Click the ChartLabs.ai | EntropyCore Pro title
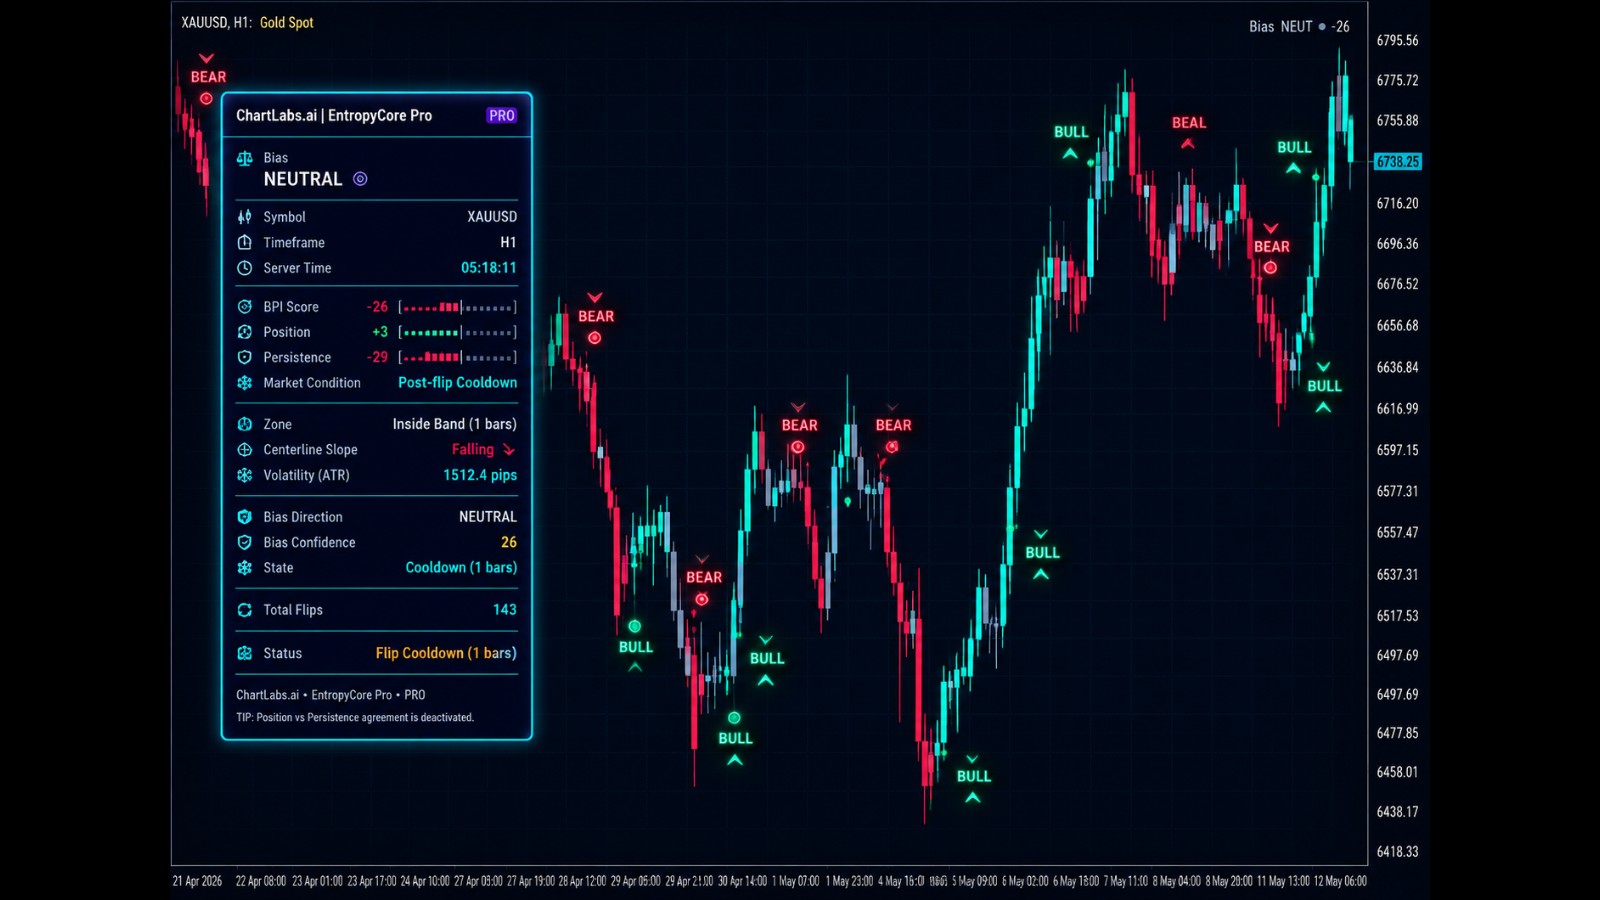Image resolution: width=1600 pixels, height=900 pixels. [334, 115]
